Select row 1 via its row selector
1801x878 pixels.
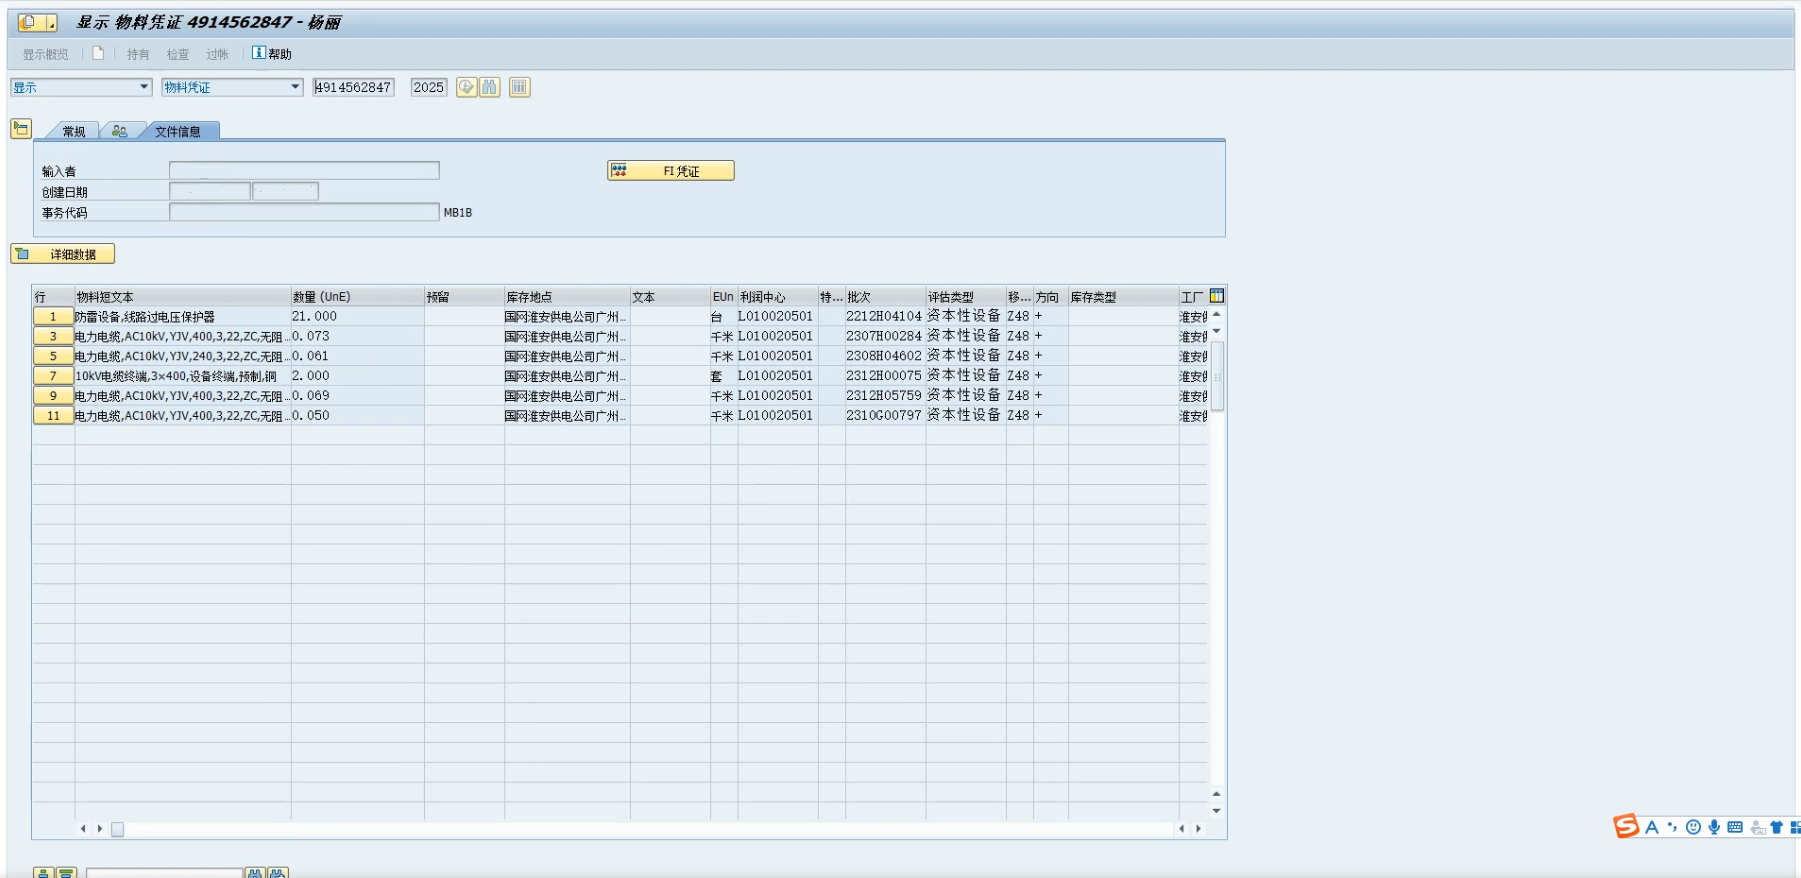[x=53, y=317]
